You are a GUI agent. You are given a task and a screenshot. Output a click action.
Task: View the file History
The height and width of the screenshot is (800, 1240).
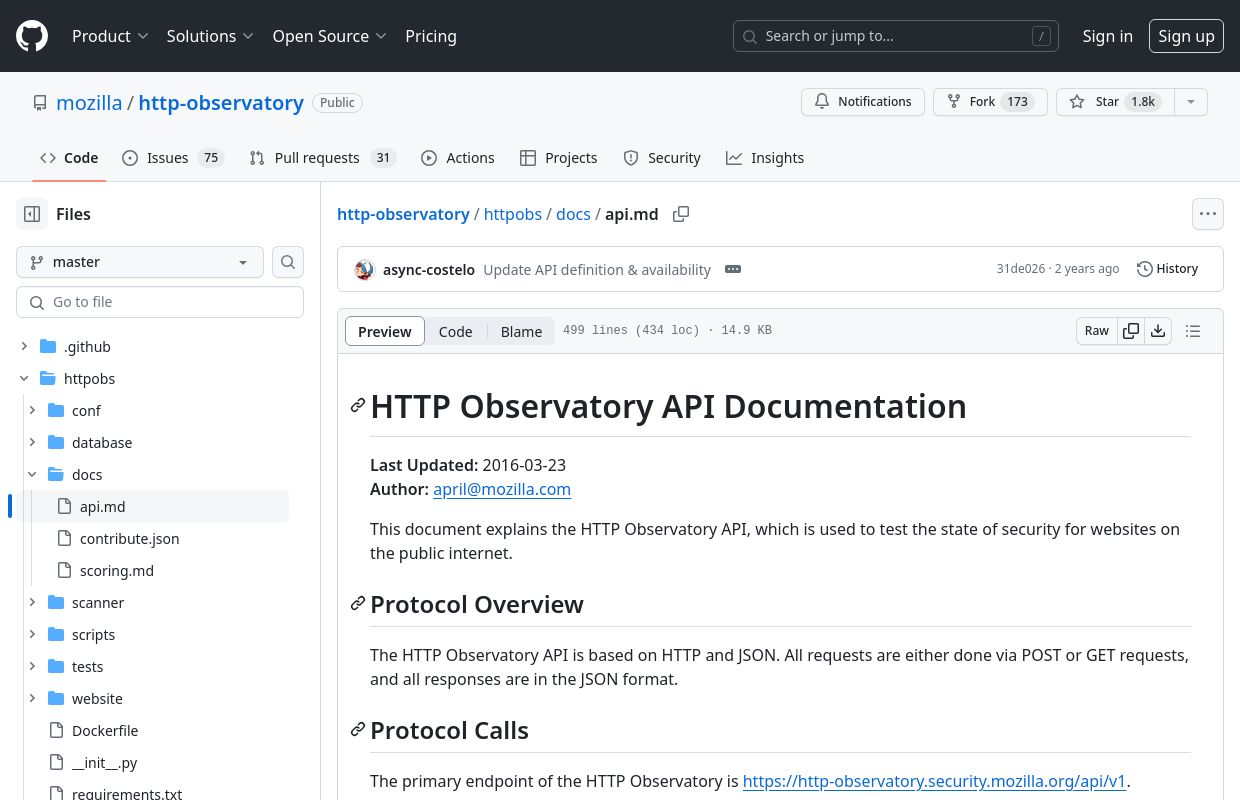tap(1167, 269)
